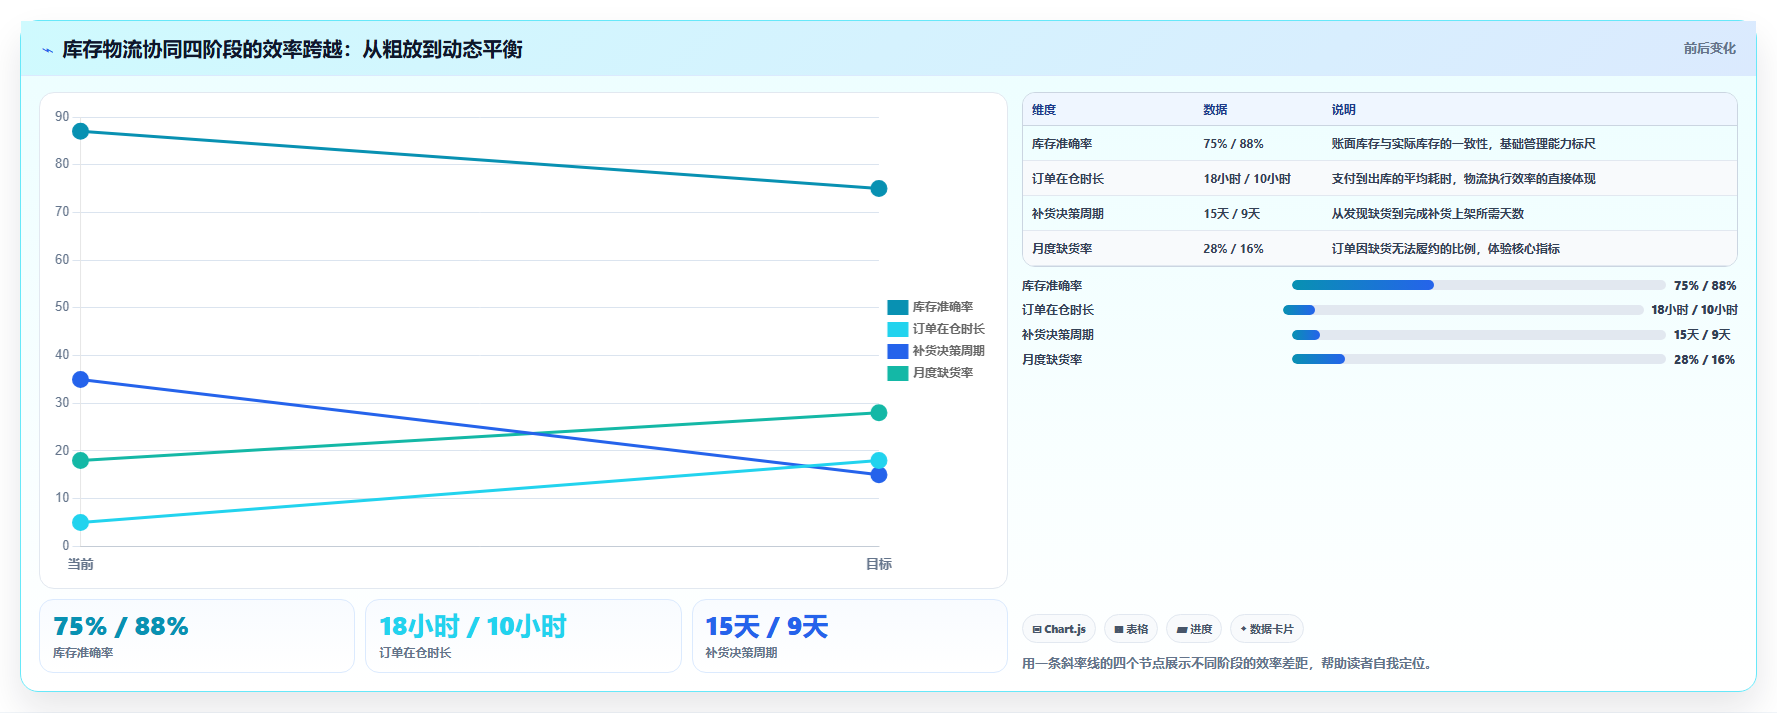Click the 月度缺货率 progress bar
The height and width of the screenshot is (713, 1777).
tap(1478, 359)
